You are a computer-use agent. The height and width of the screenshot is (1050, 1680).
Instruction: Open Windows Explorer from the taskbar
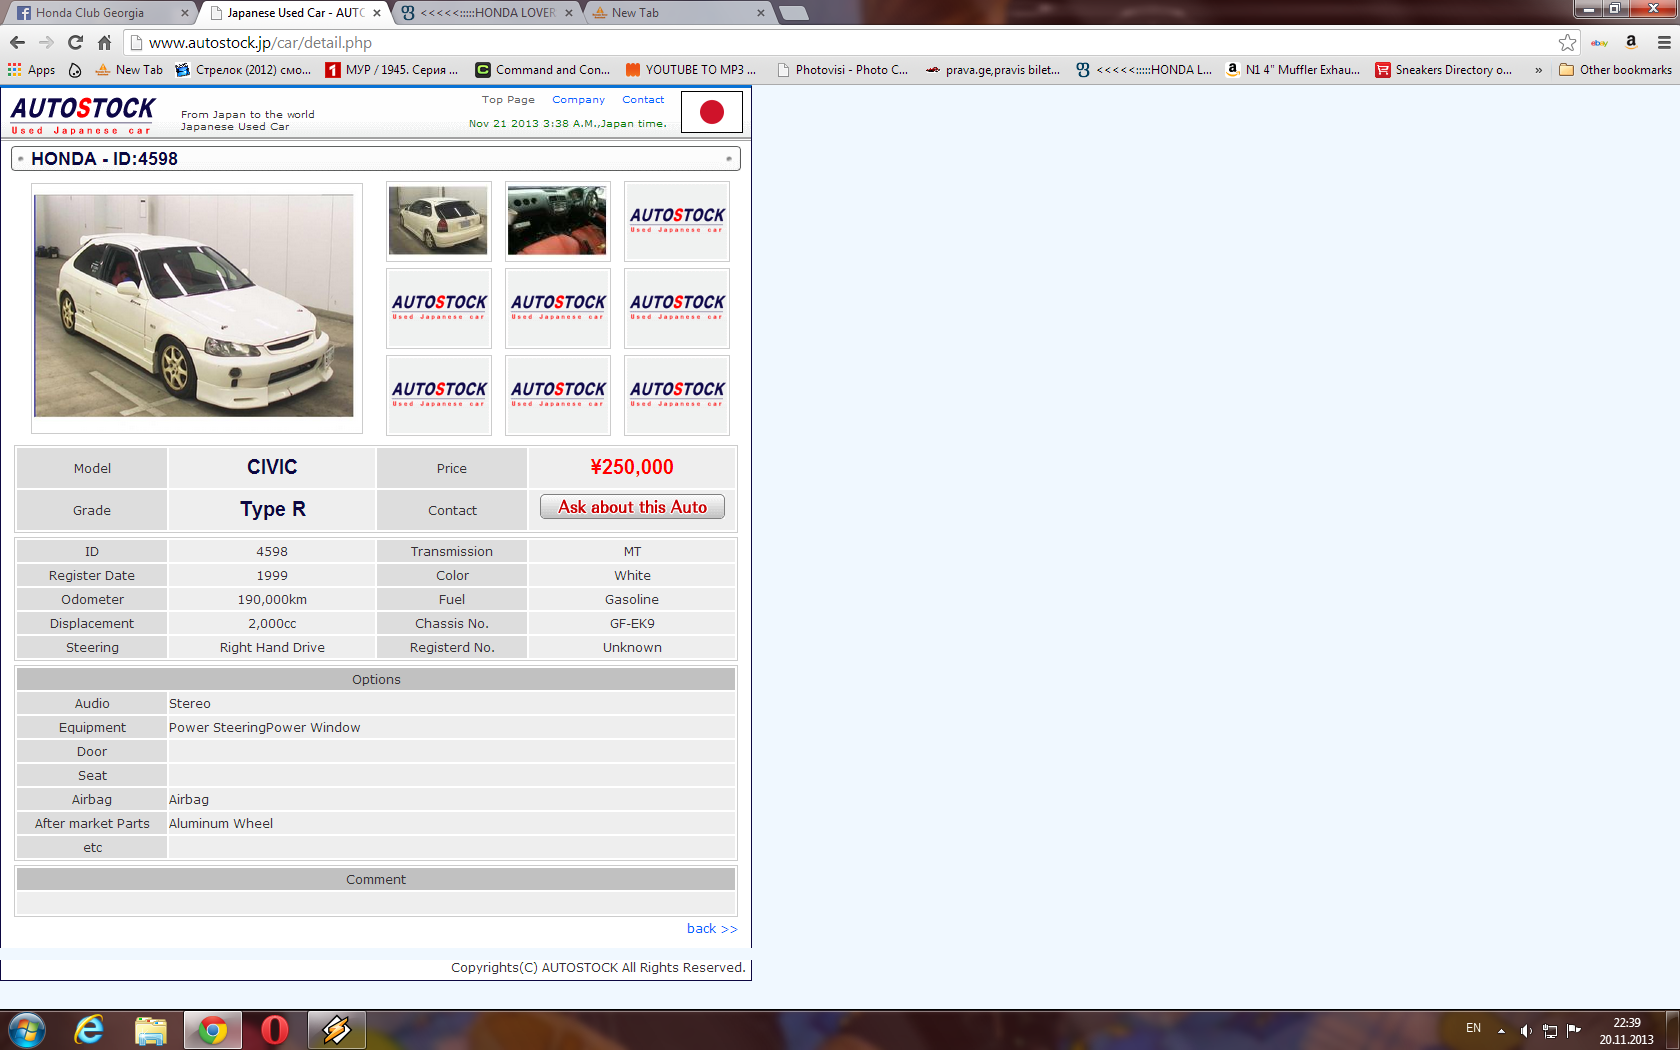click(x=151, y=1030)
